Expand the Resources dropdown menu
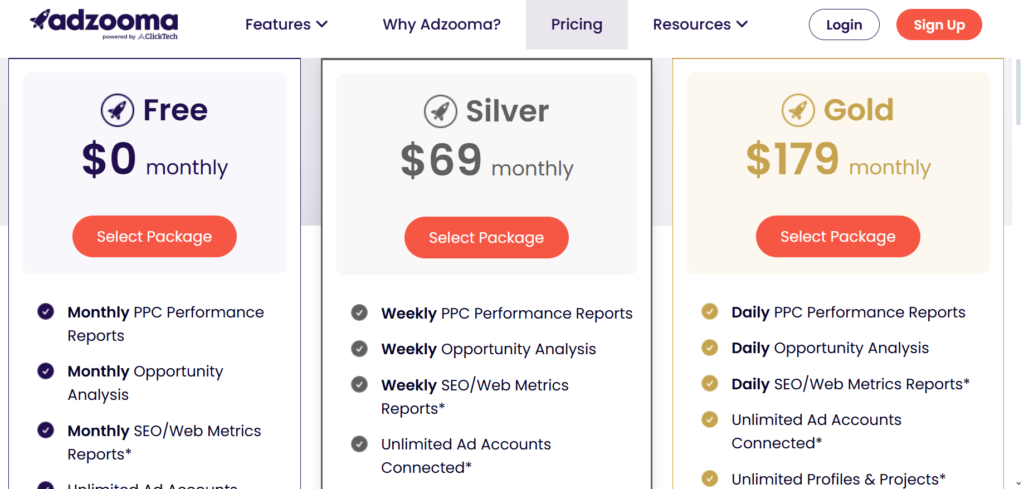The width and height of the screenshot is (1024, 489). click(x=700, y=25)
